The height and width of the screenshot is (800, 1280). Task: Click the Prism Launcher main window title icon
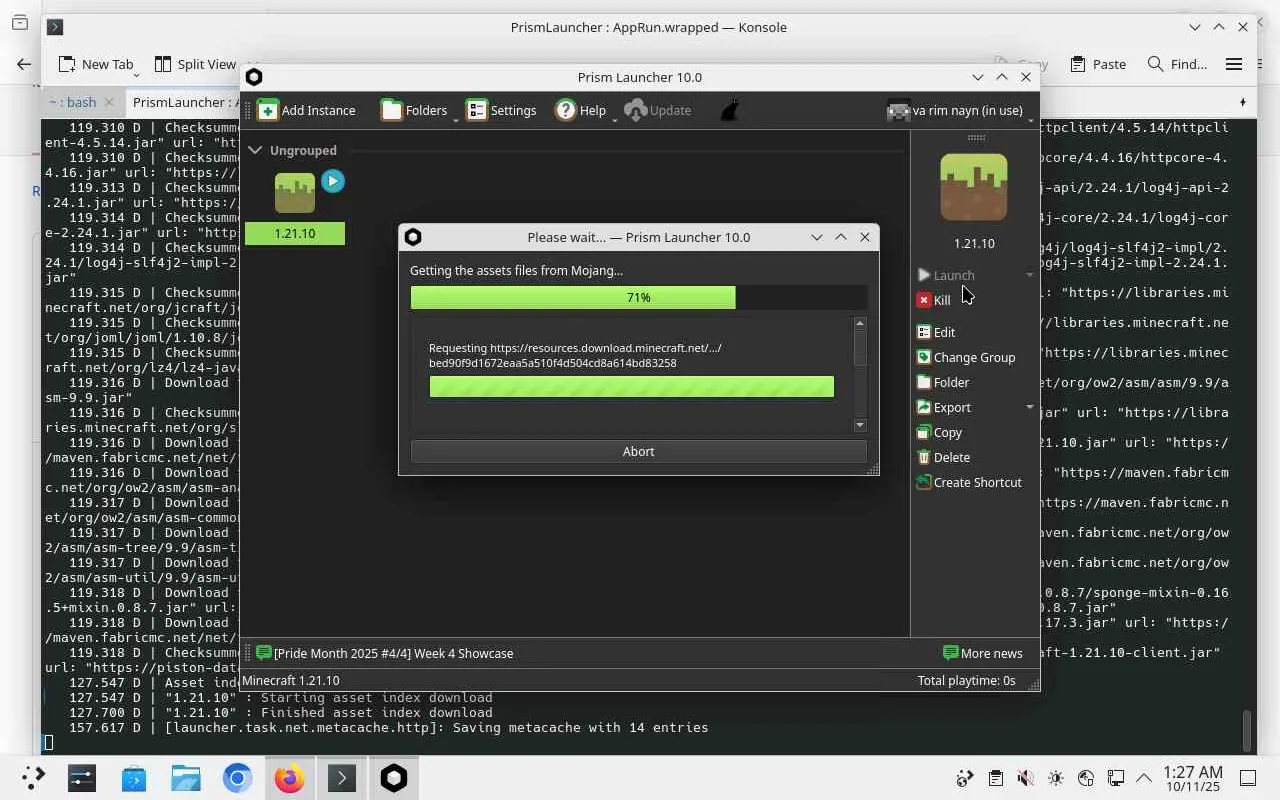point(254,77)
